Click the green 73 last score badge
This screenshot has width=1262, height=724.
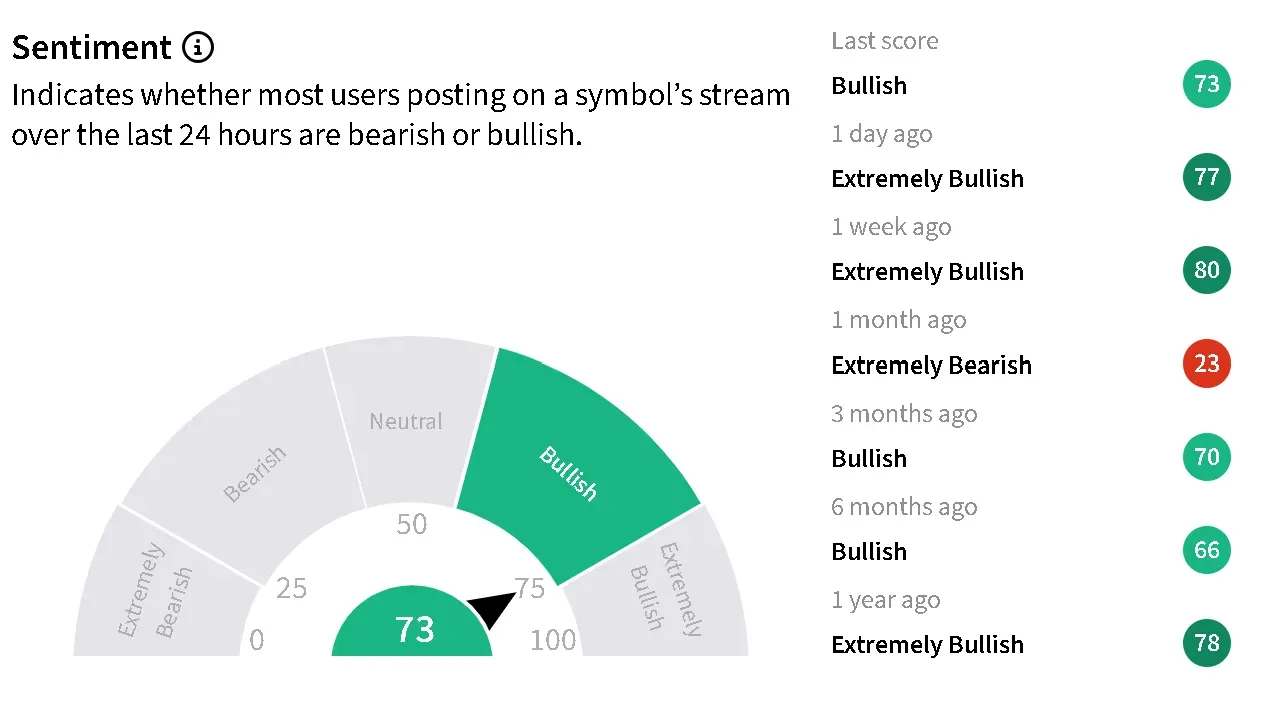click(x=1207, y=84)
